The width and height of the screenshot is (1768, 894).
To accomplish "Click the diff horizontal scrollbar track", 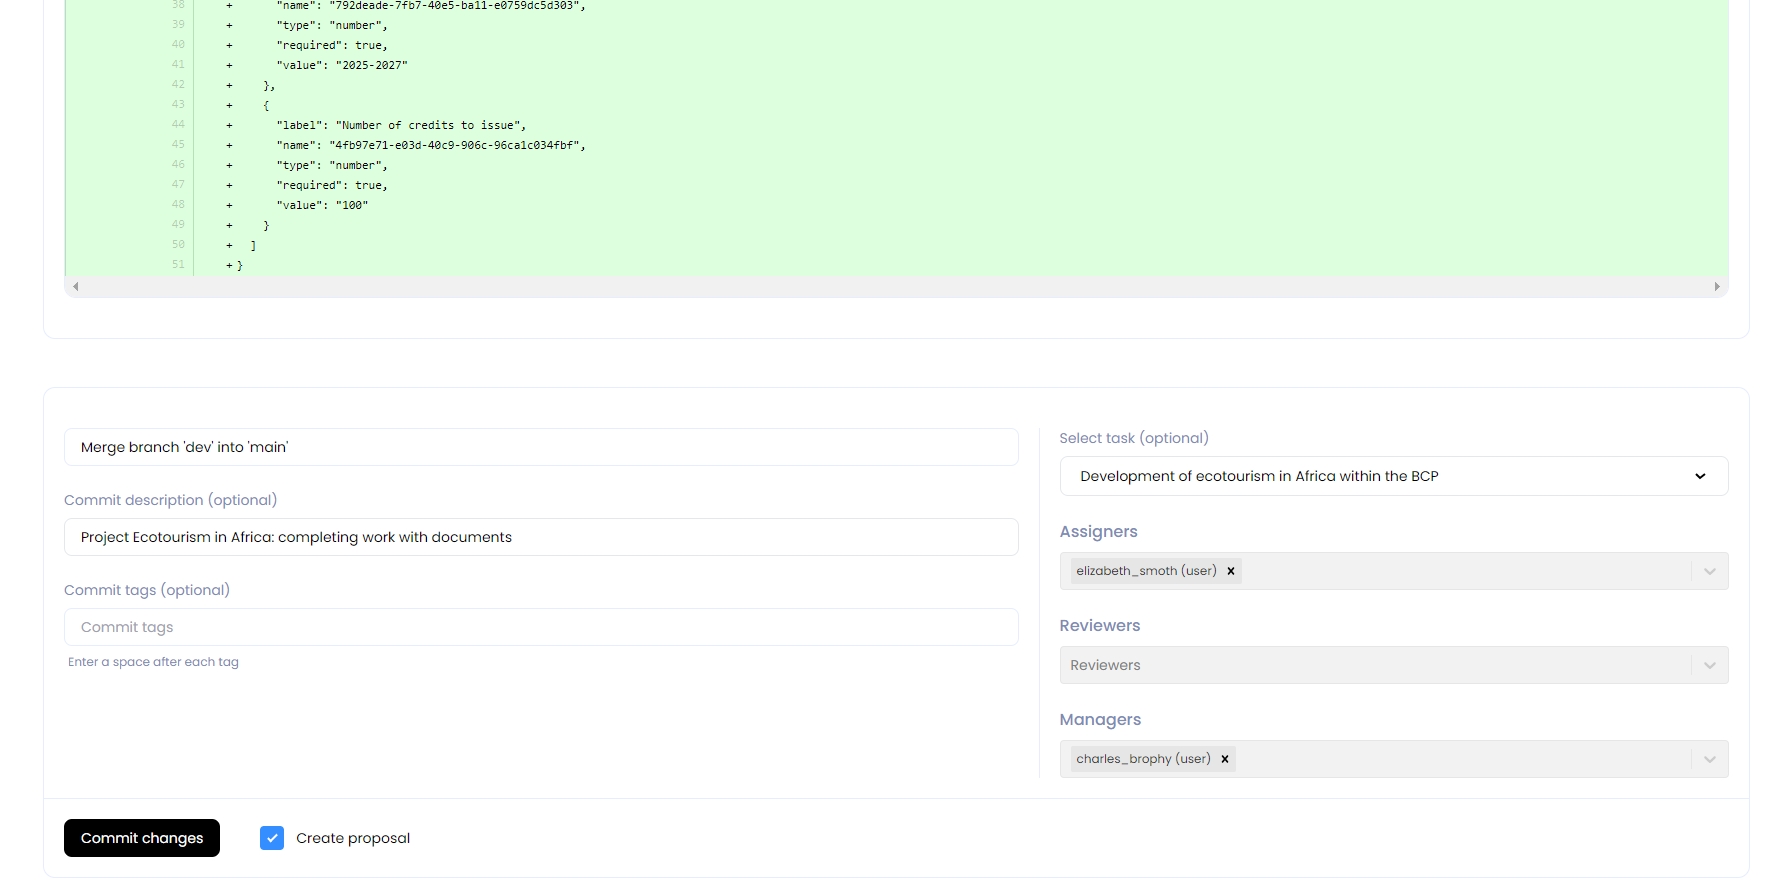I will point(896,287).
